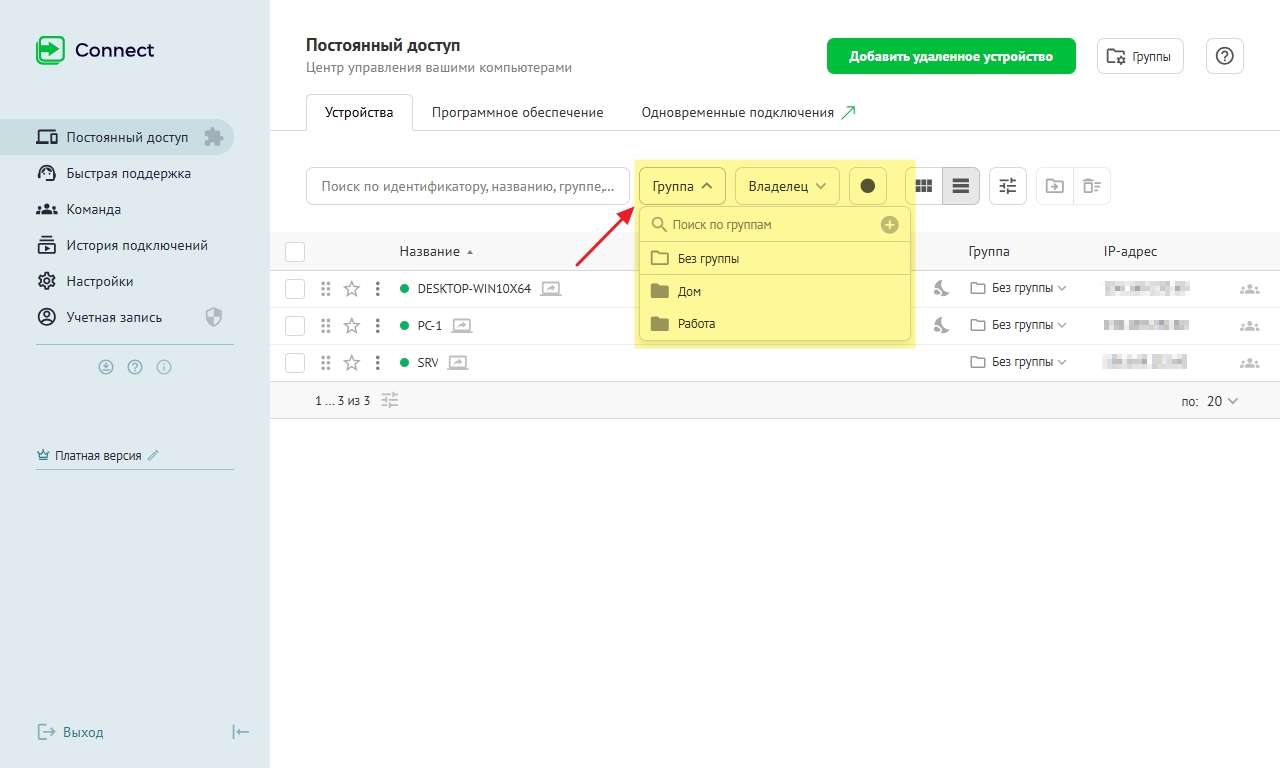
Task: Select the SRV device checkbox
Action: (295, 363)
